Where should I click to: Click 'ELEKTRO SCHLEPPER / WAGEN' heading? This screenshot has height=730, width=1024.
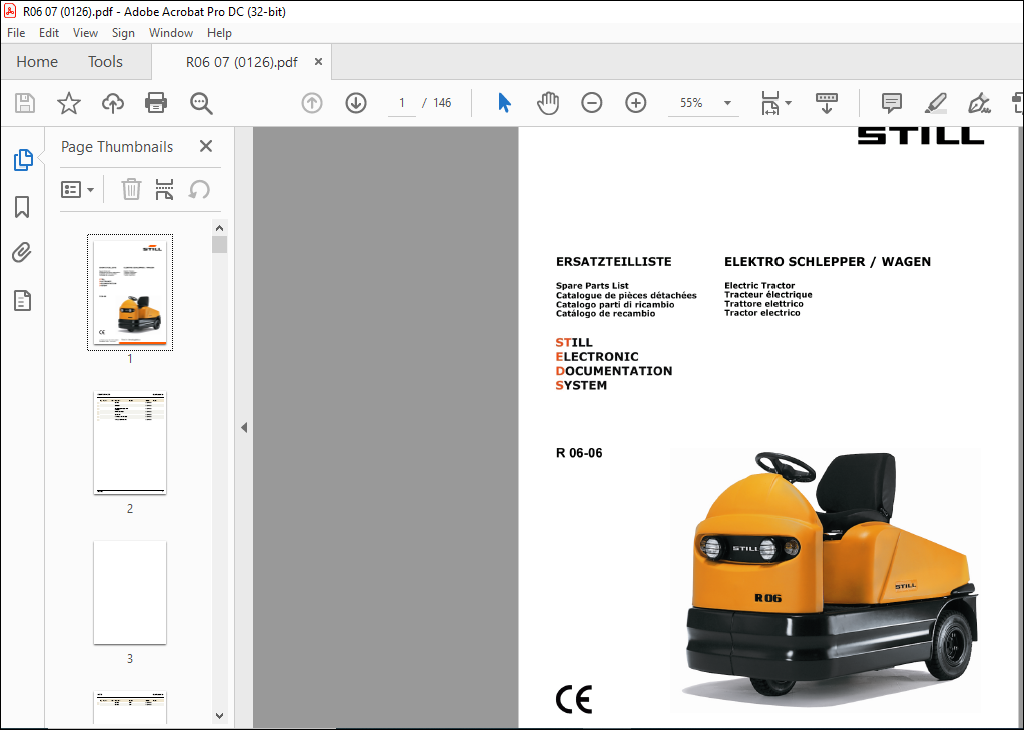point(827,262)
